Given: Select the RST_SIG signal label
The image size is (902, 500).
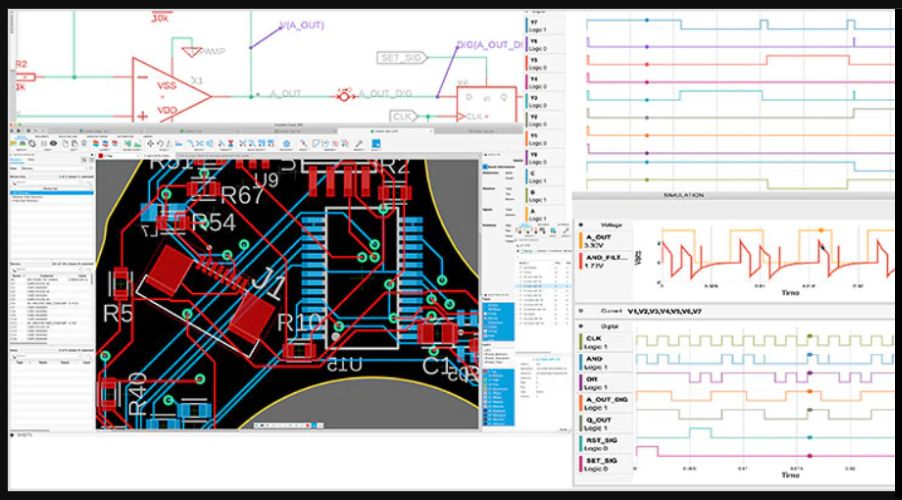Looking at the screenshot, I should 601,444.
